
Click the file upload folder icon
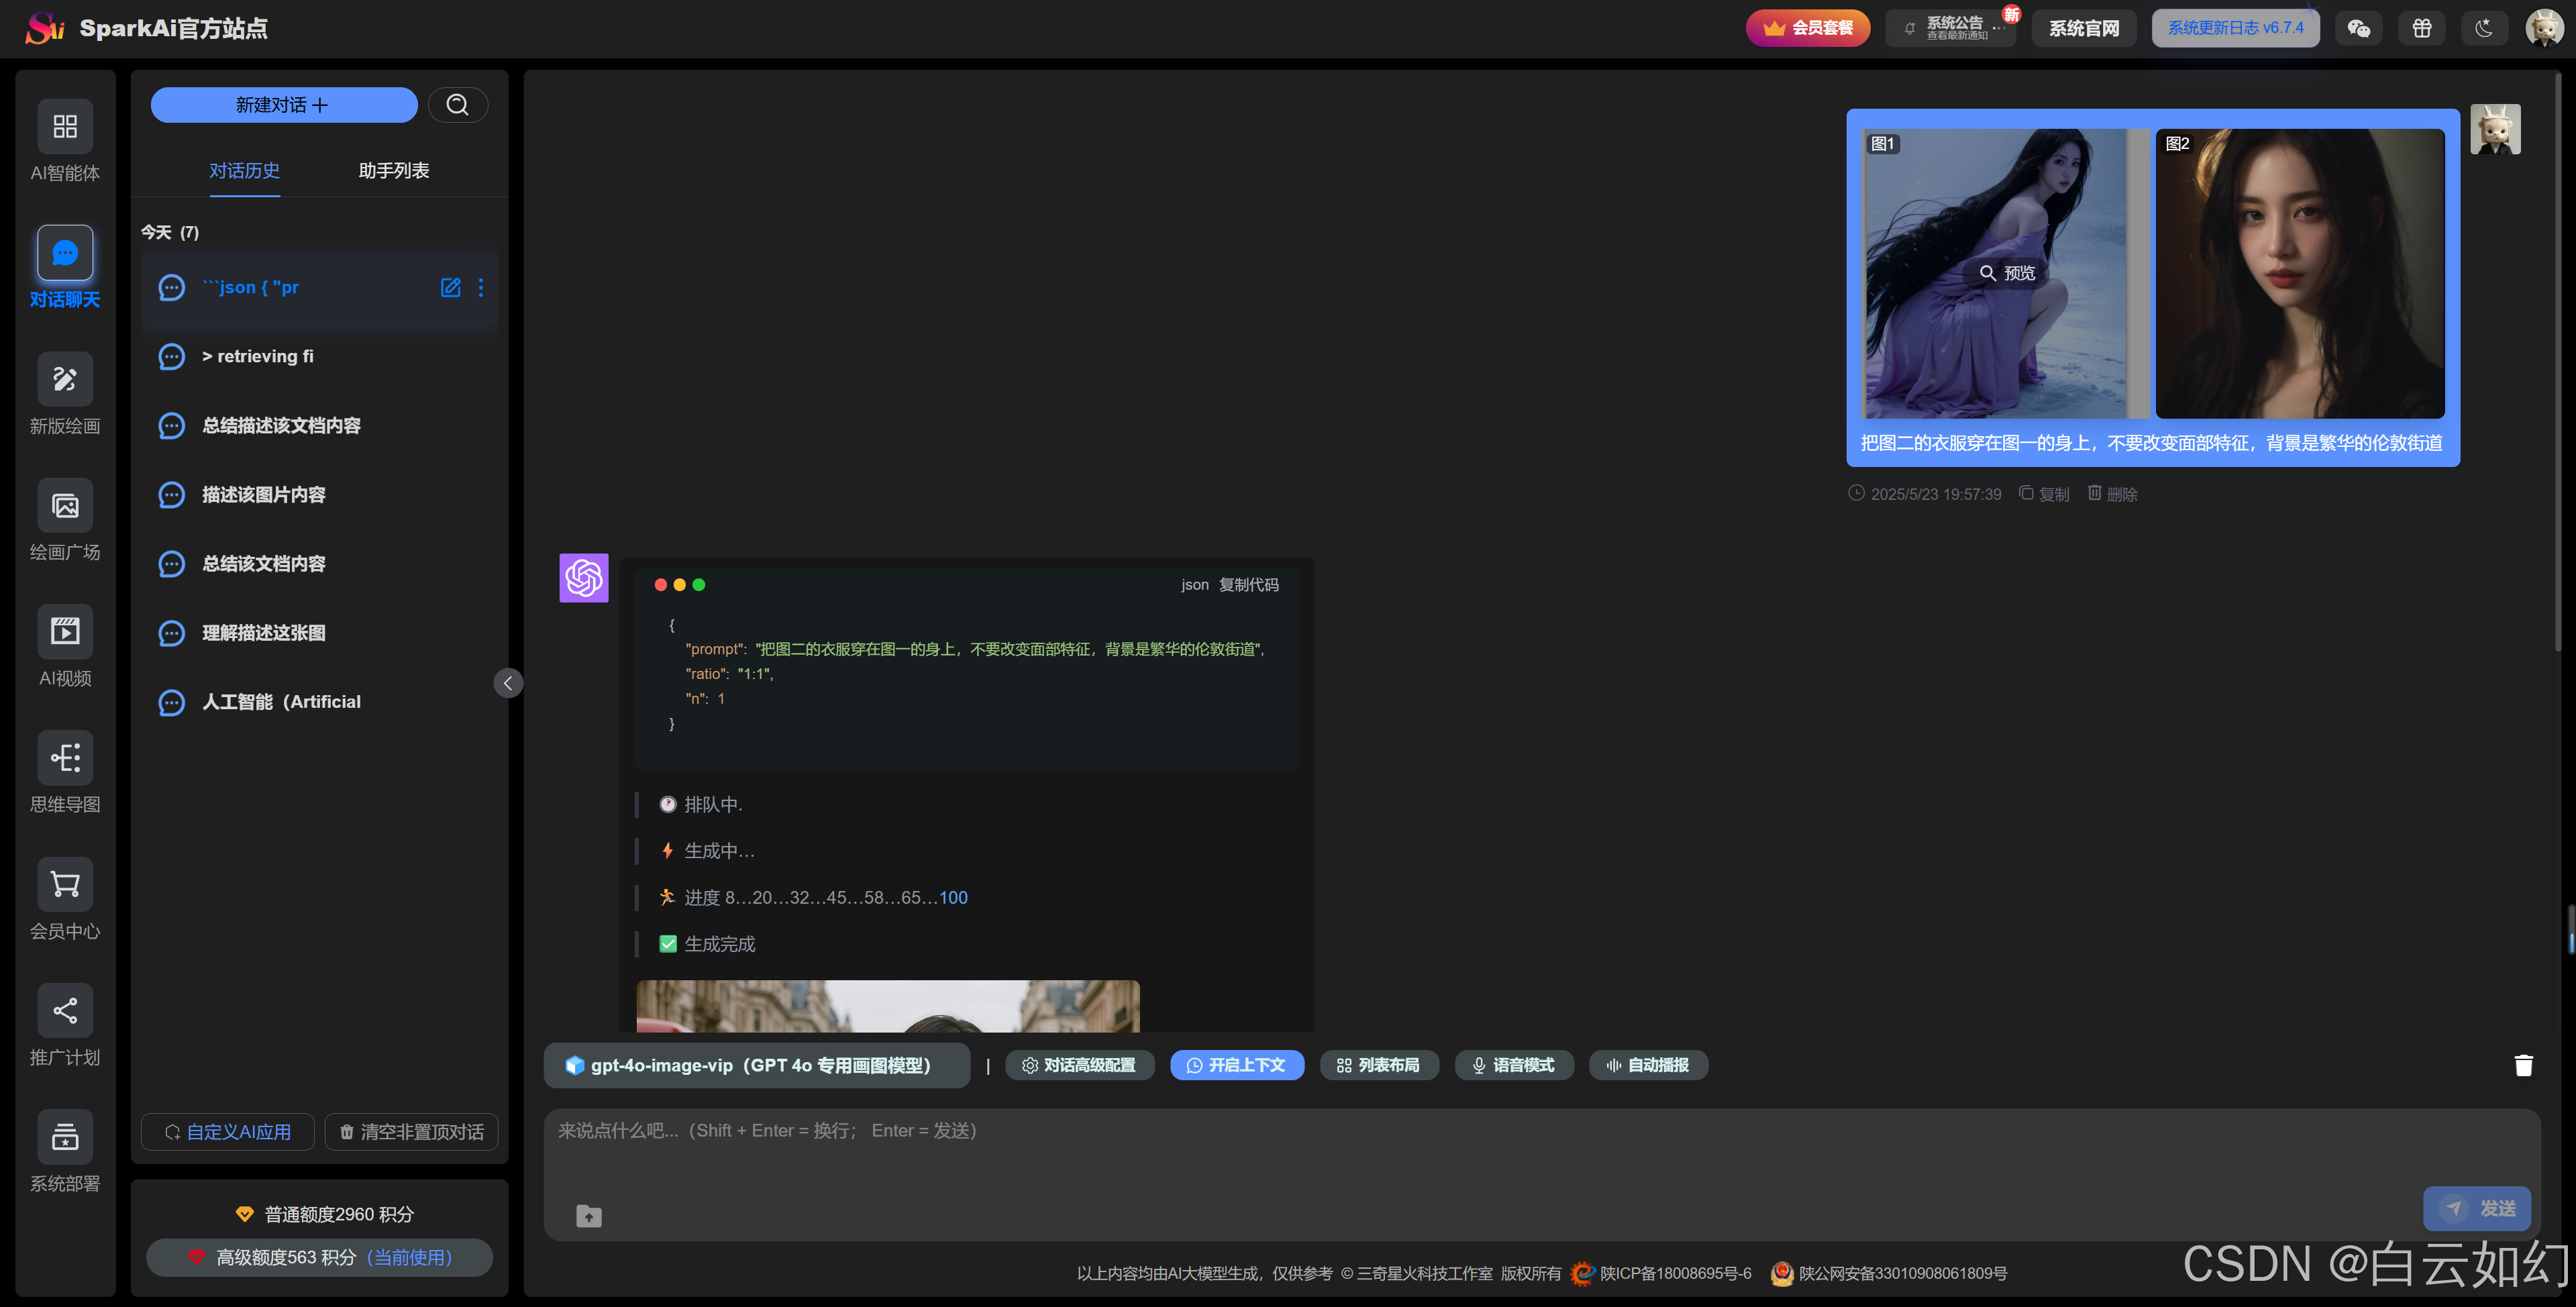(589, 1216)
